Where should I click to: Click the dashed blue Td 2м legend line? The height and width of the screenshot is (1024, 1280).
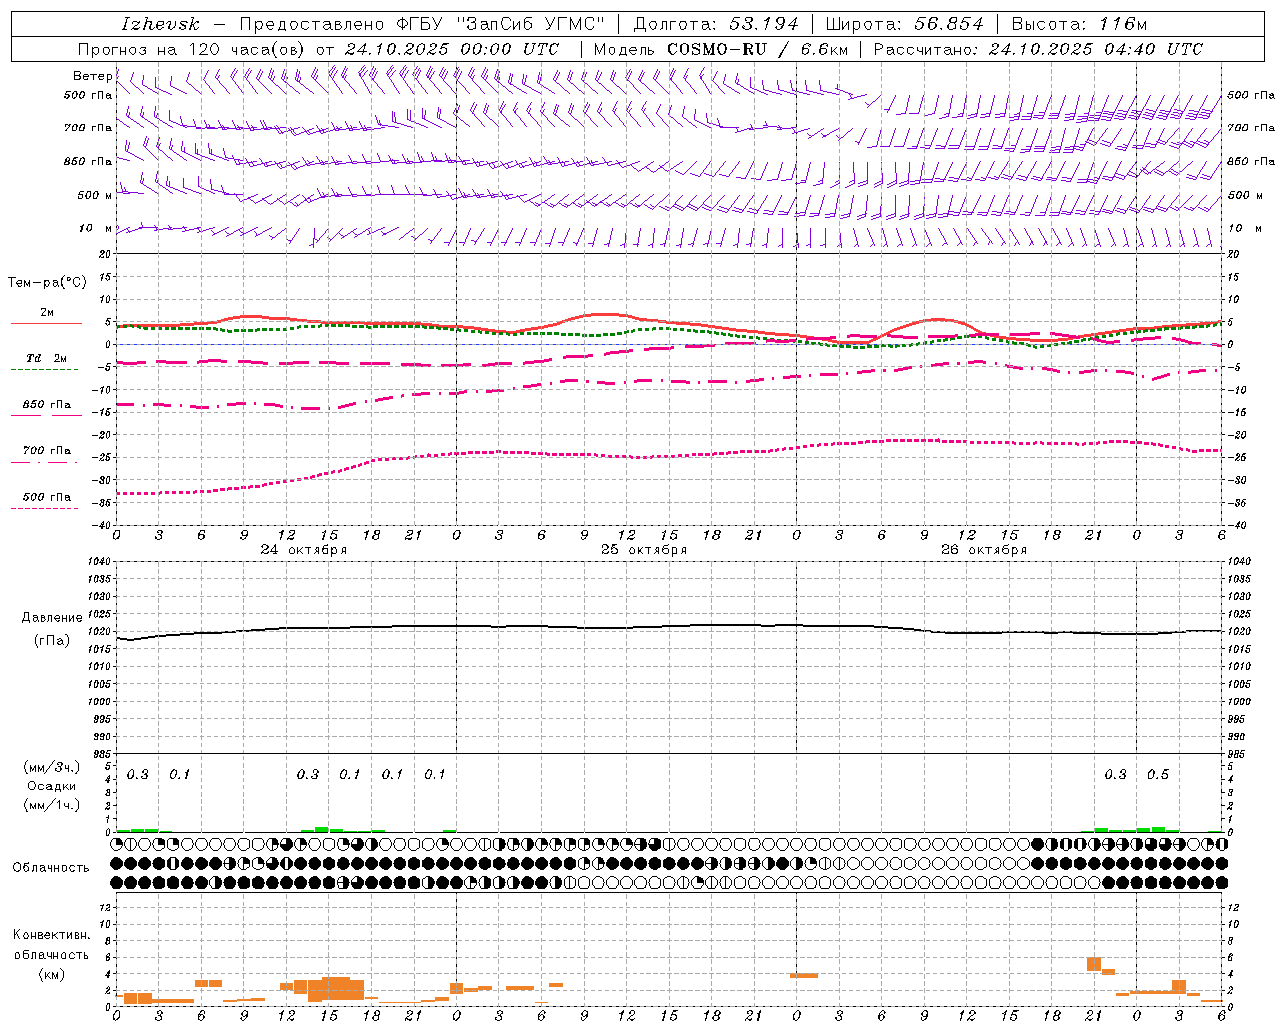pyautogui.click(x=45, y=370)
